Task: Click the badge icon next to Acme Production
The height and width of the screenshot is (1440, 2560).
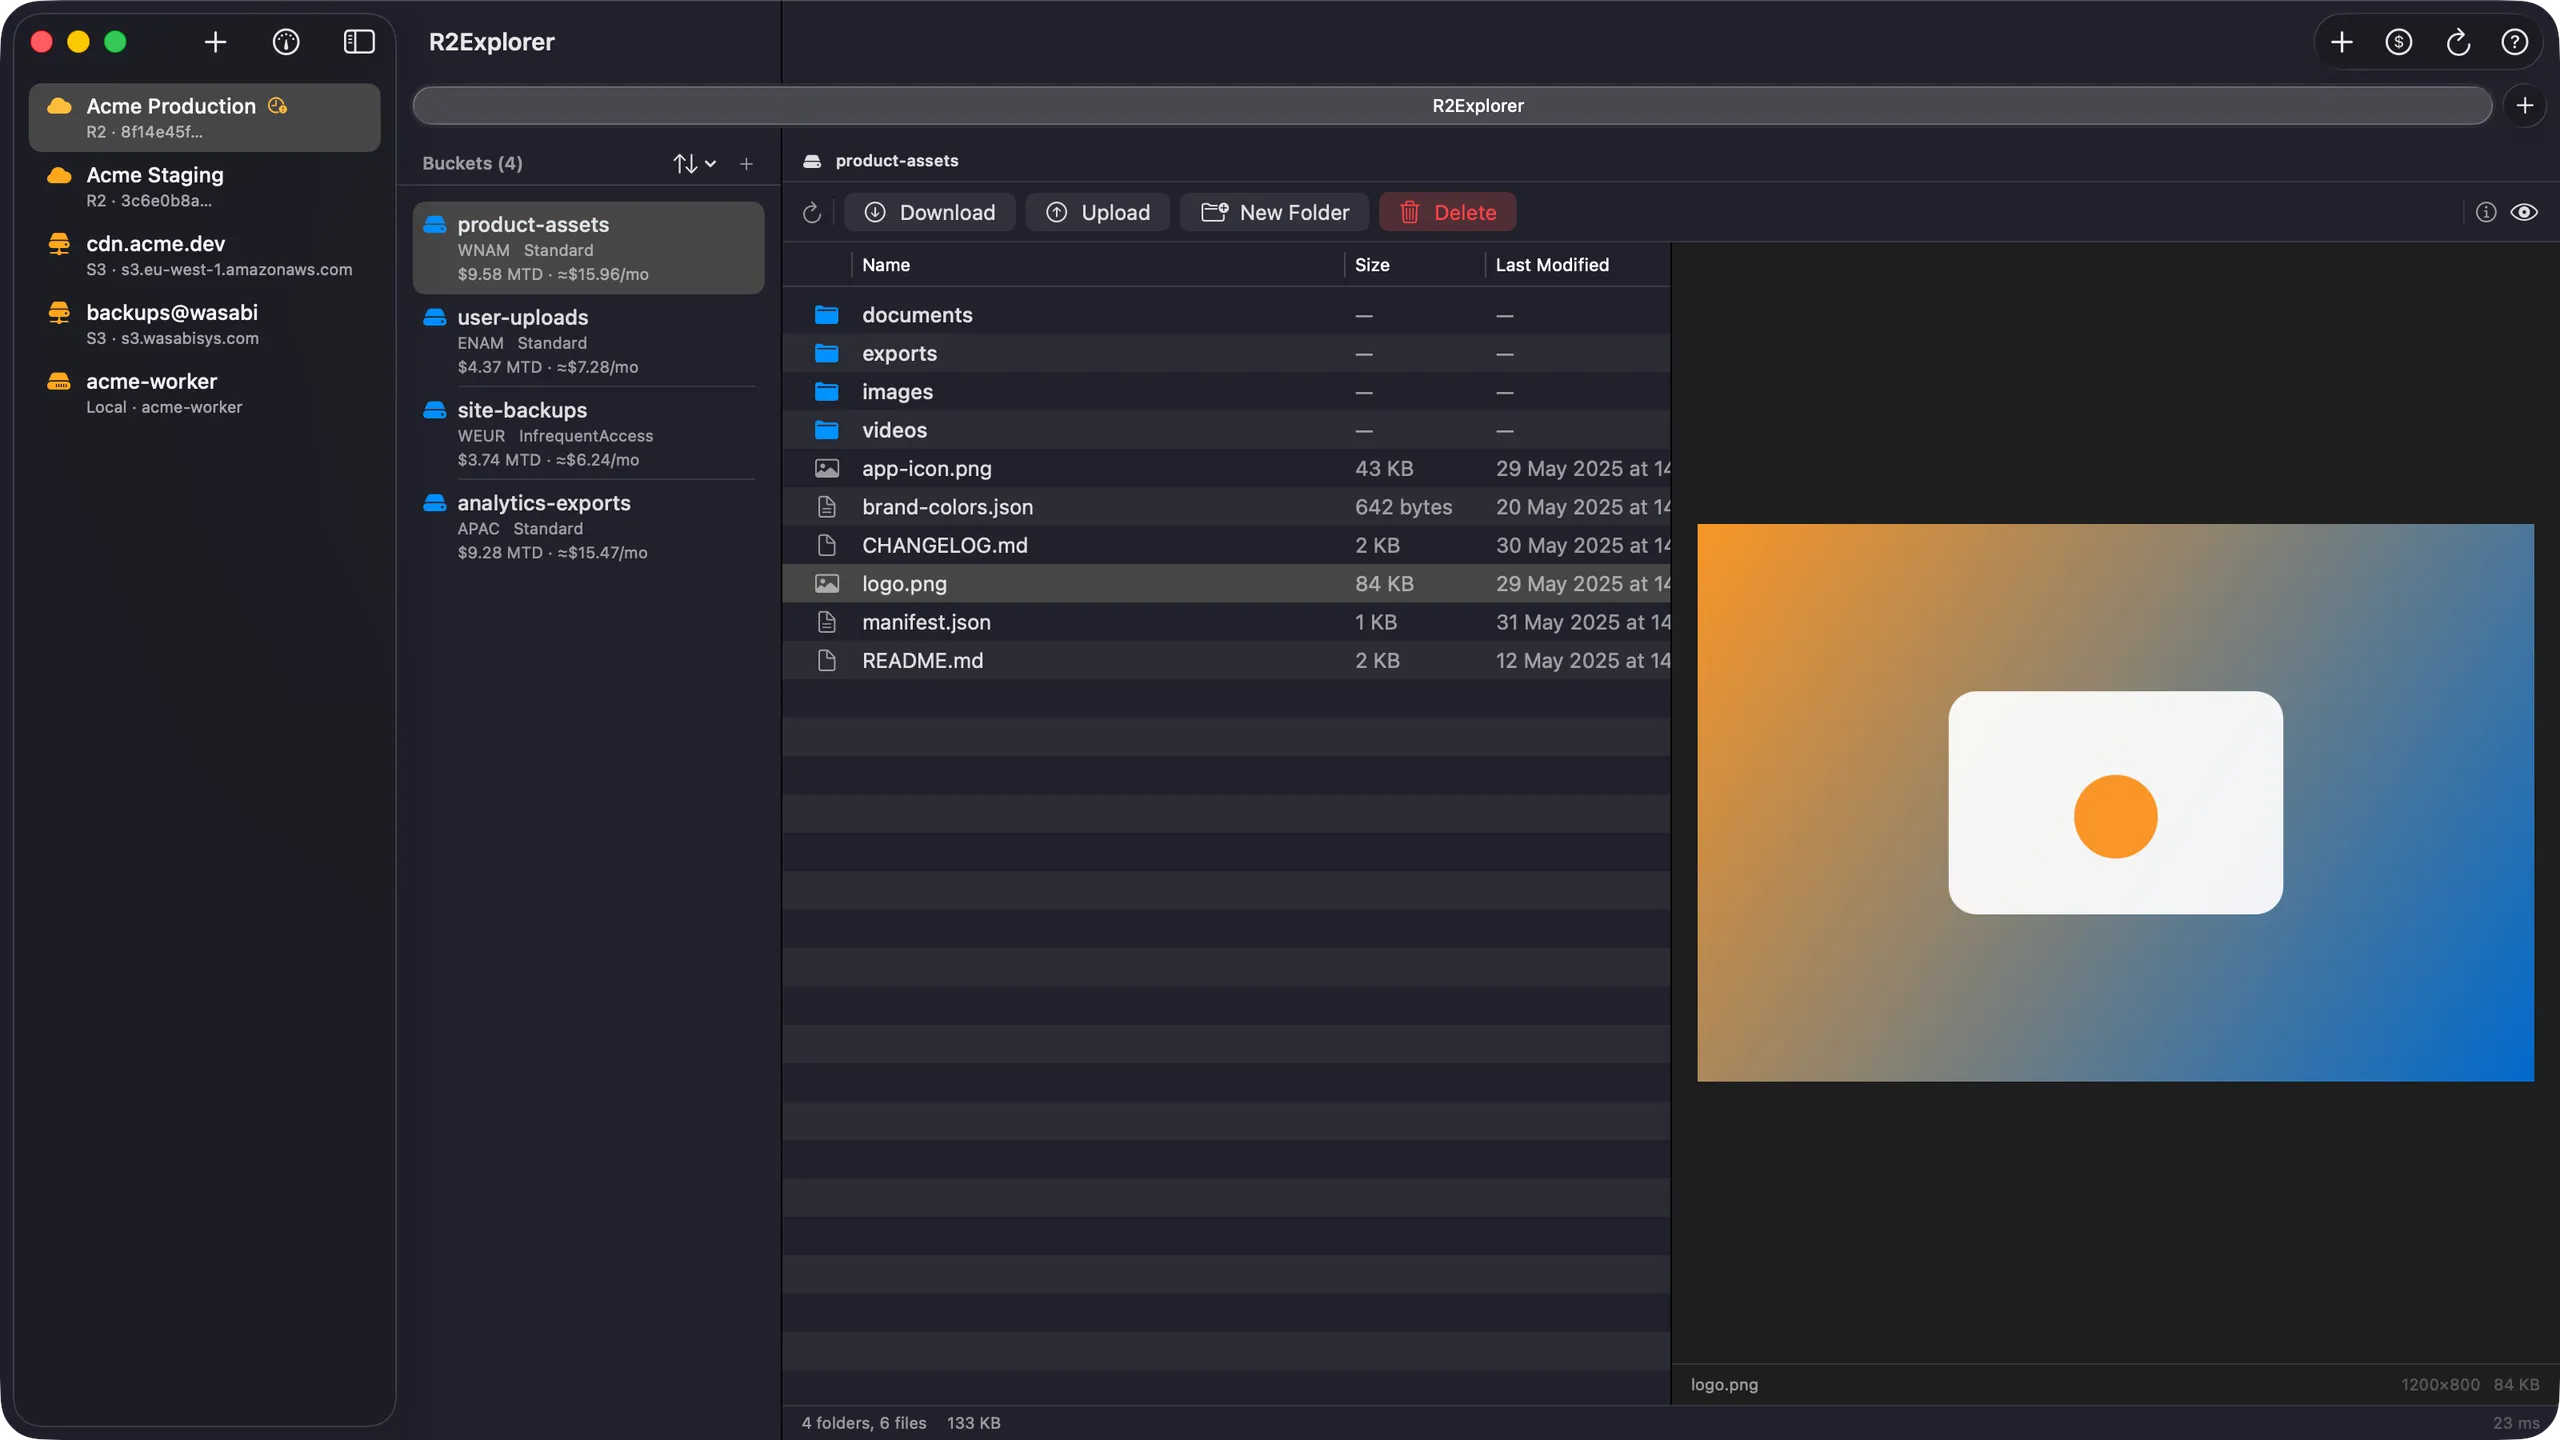Action: coord(278,106)
